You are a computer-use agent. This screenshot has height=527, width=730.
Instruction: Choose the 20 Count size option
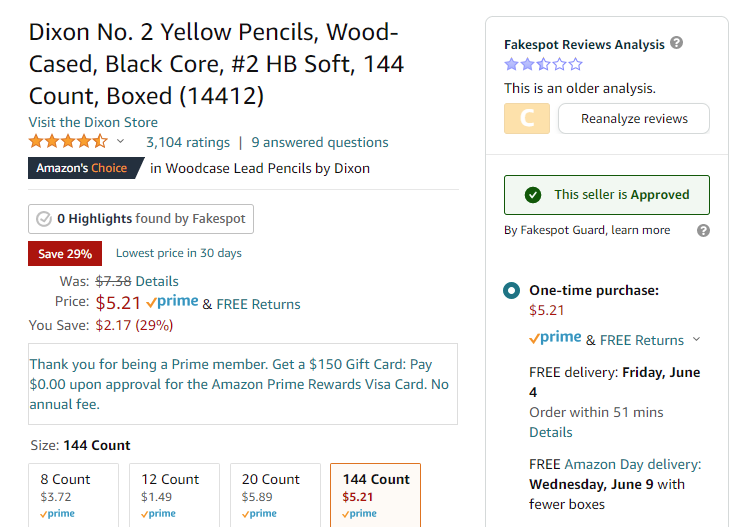coord(275,495)
